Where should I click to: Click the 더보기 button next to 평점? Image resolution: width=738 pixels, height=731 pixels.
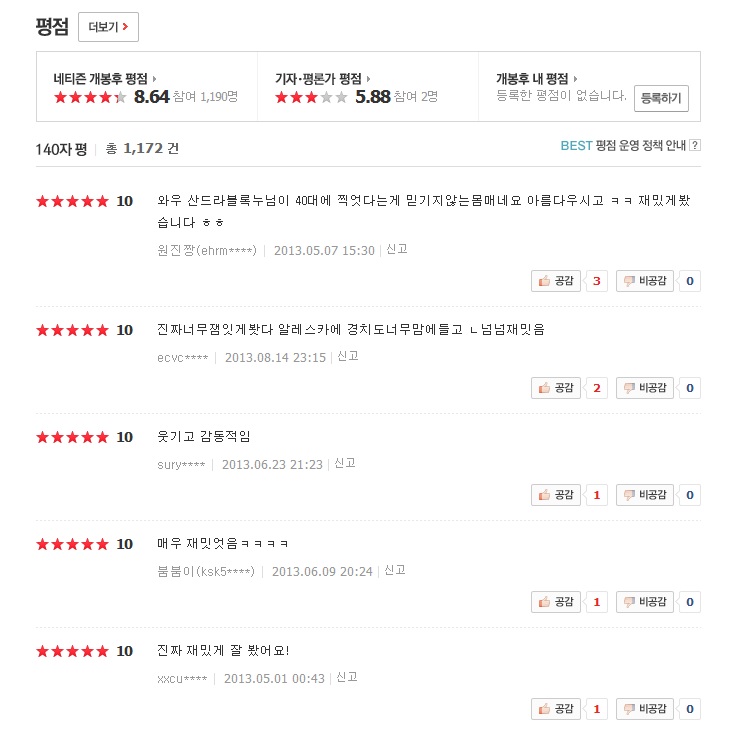(x=108, y=27)
